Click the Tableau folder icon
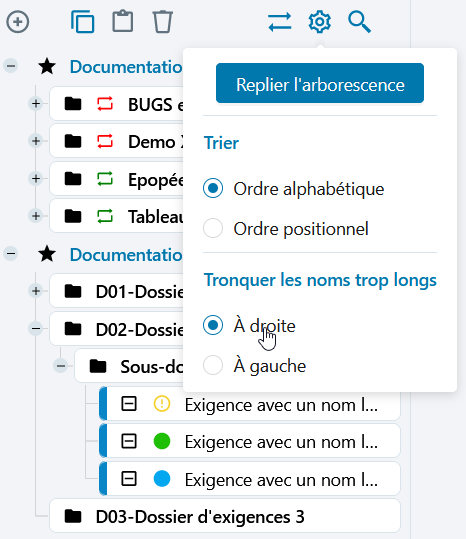This screenshot has width=466, height=539. click(x=73, y=216)
